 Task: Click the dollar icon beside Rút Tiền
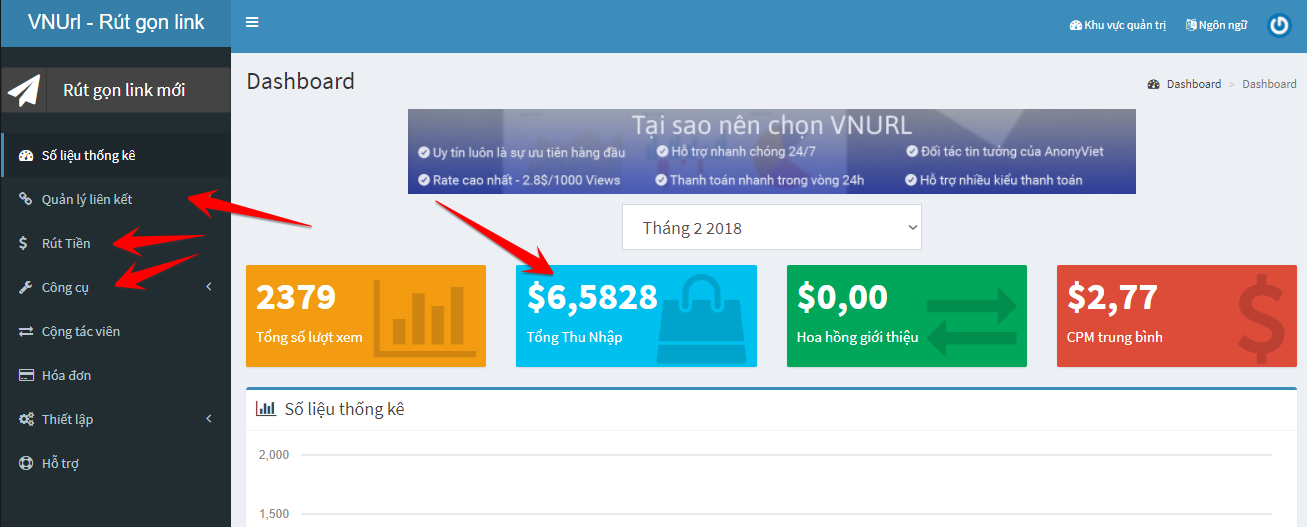pos(24,243)
